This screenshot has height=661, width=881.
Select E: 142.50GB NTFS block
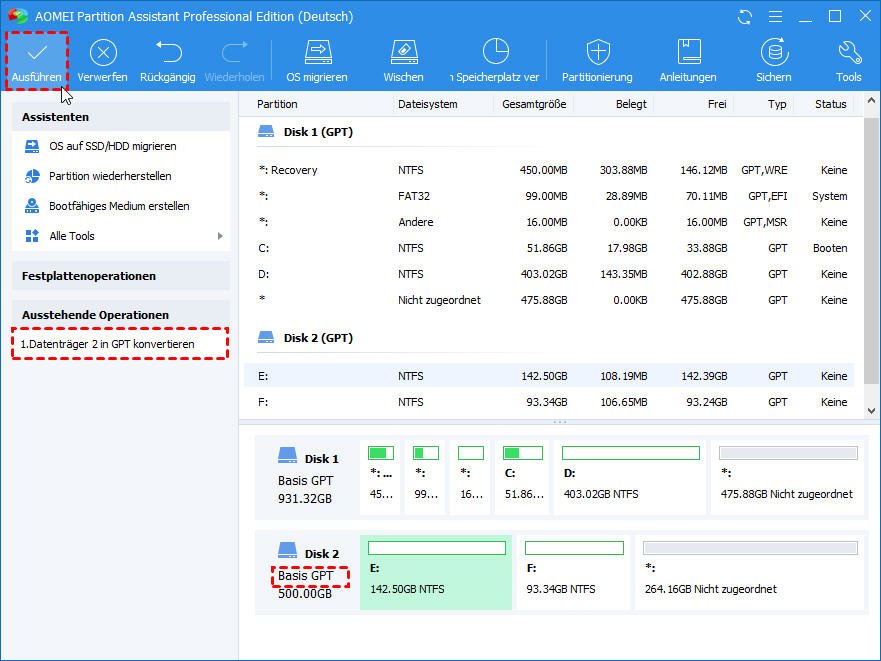436,572
